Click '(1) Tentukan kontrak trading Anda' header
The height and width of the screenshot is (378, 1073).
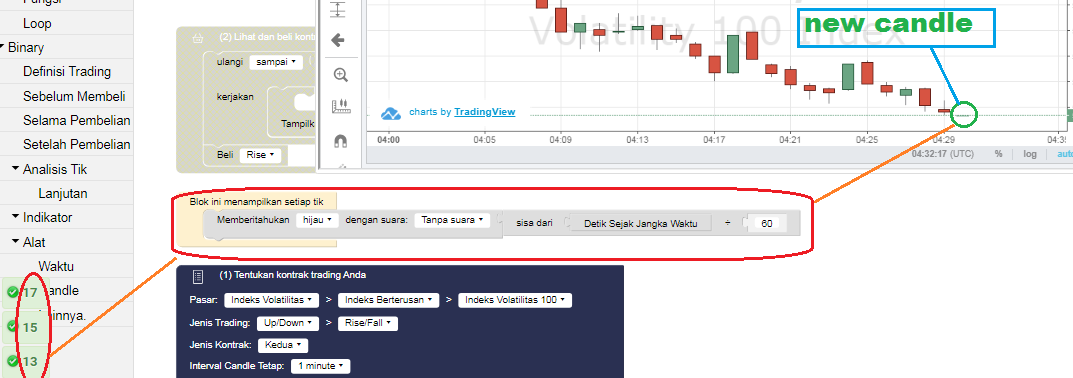pos(292,275)
